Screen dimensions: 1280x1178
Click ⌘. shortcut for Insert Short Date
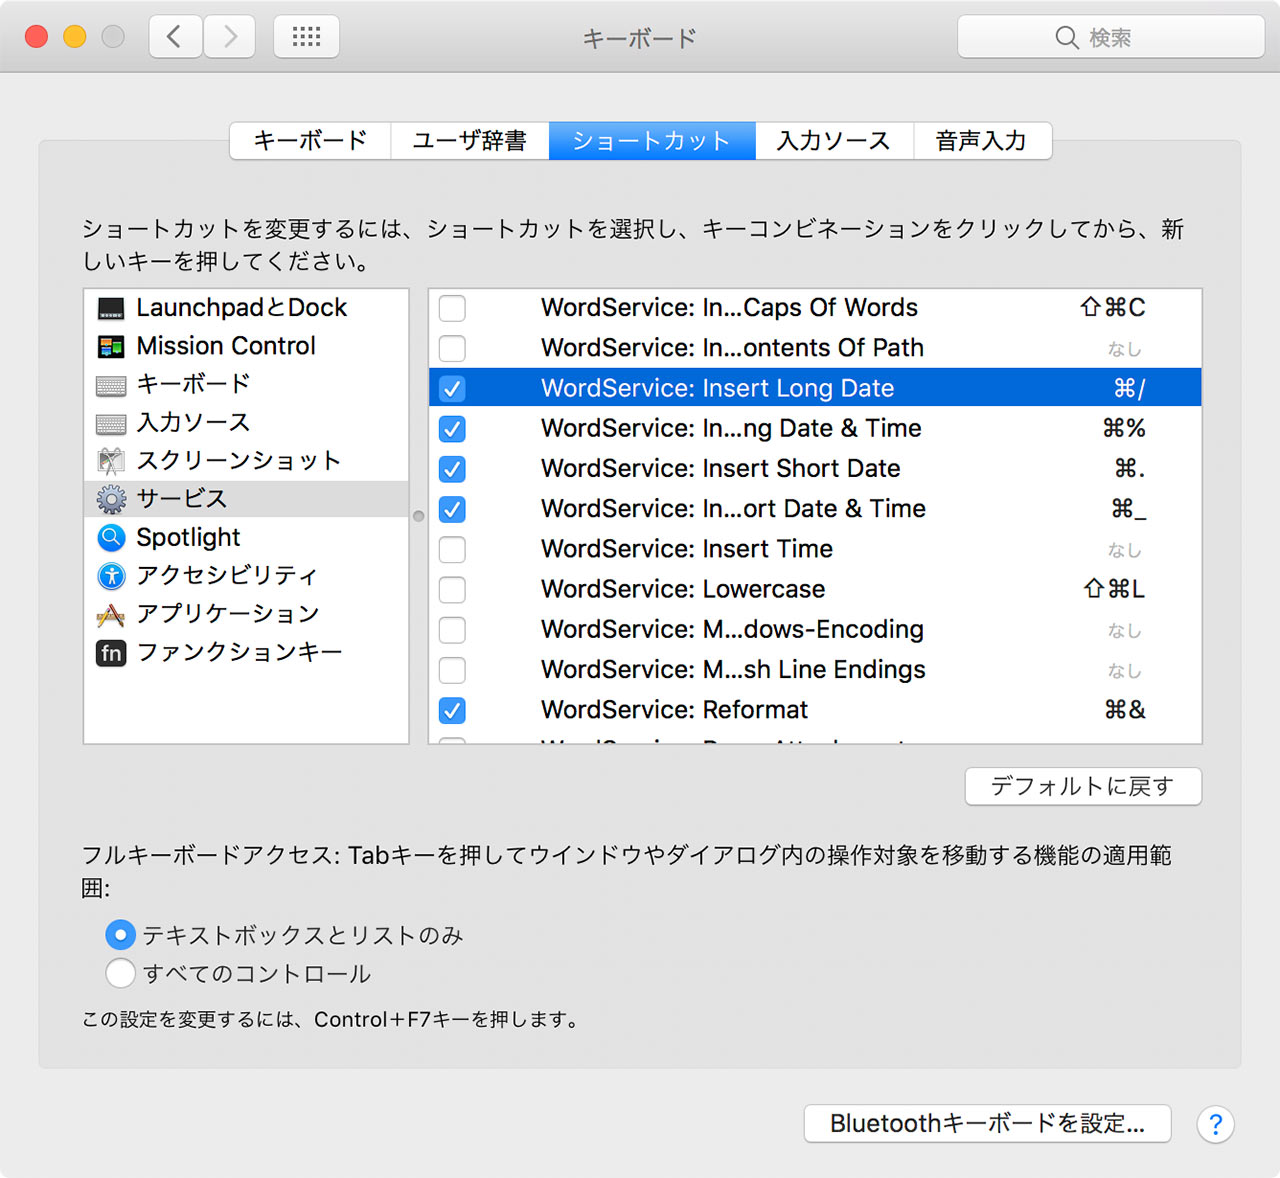1129,469
